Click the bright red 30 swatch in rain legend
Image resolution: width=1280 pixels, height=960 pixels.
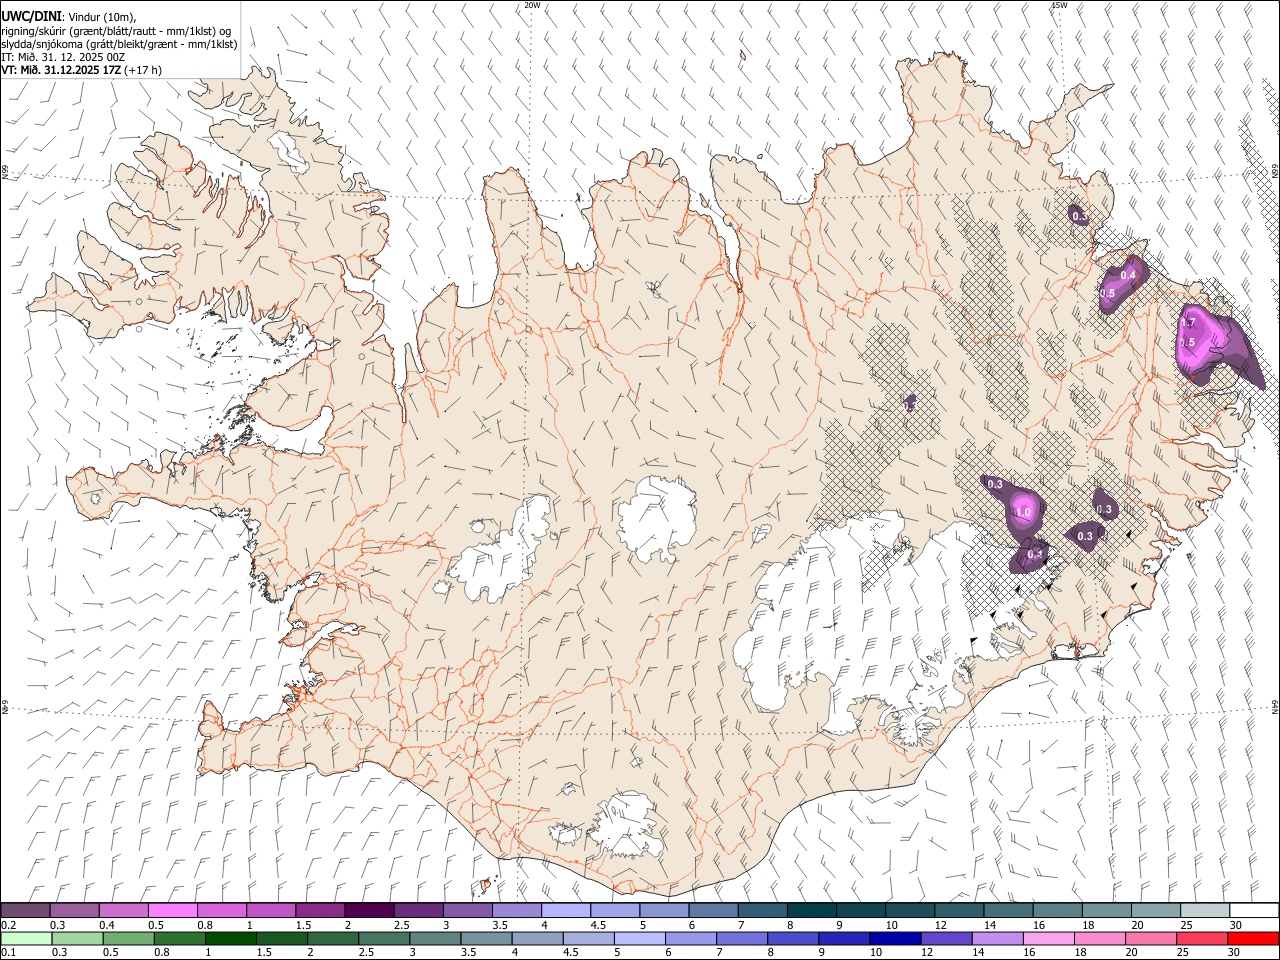[1254, 938]
